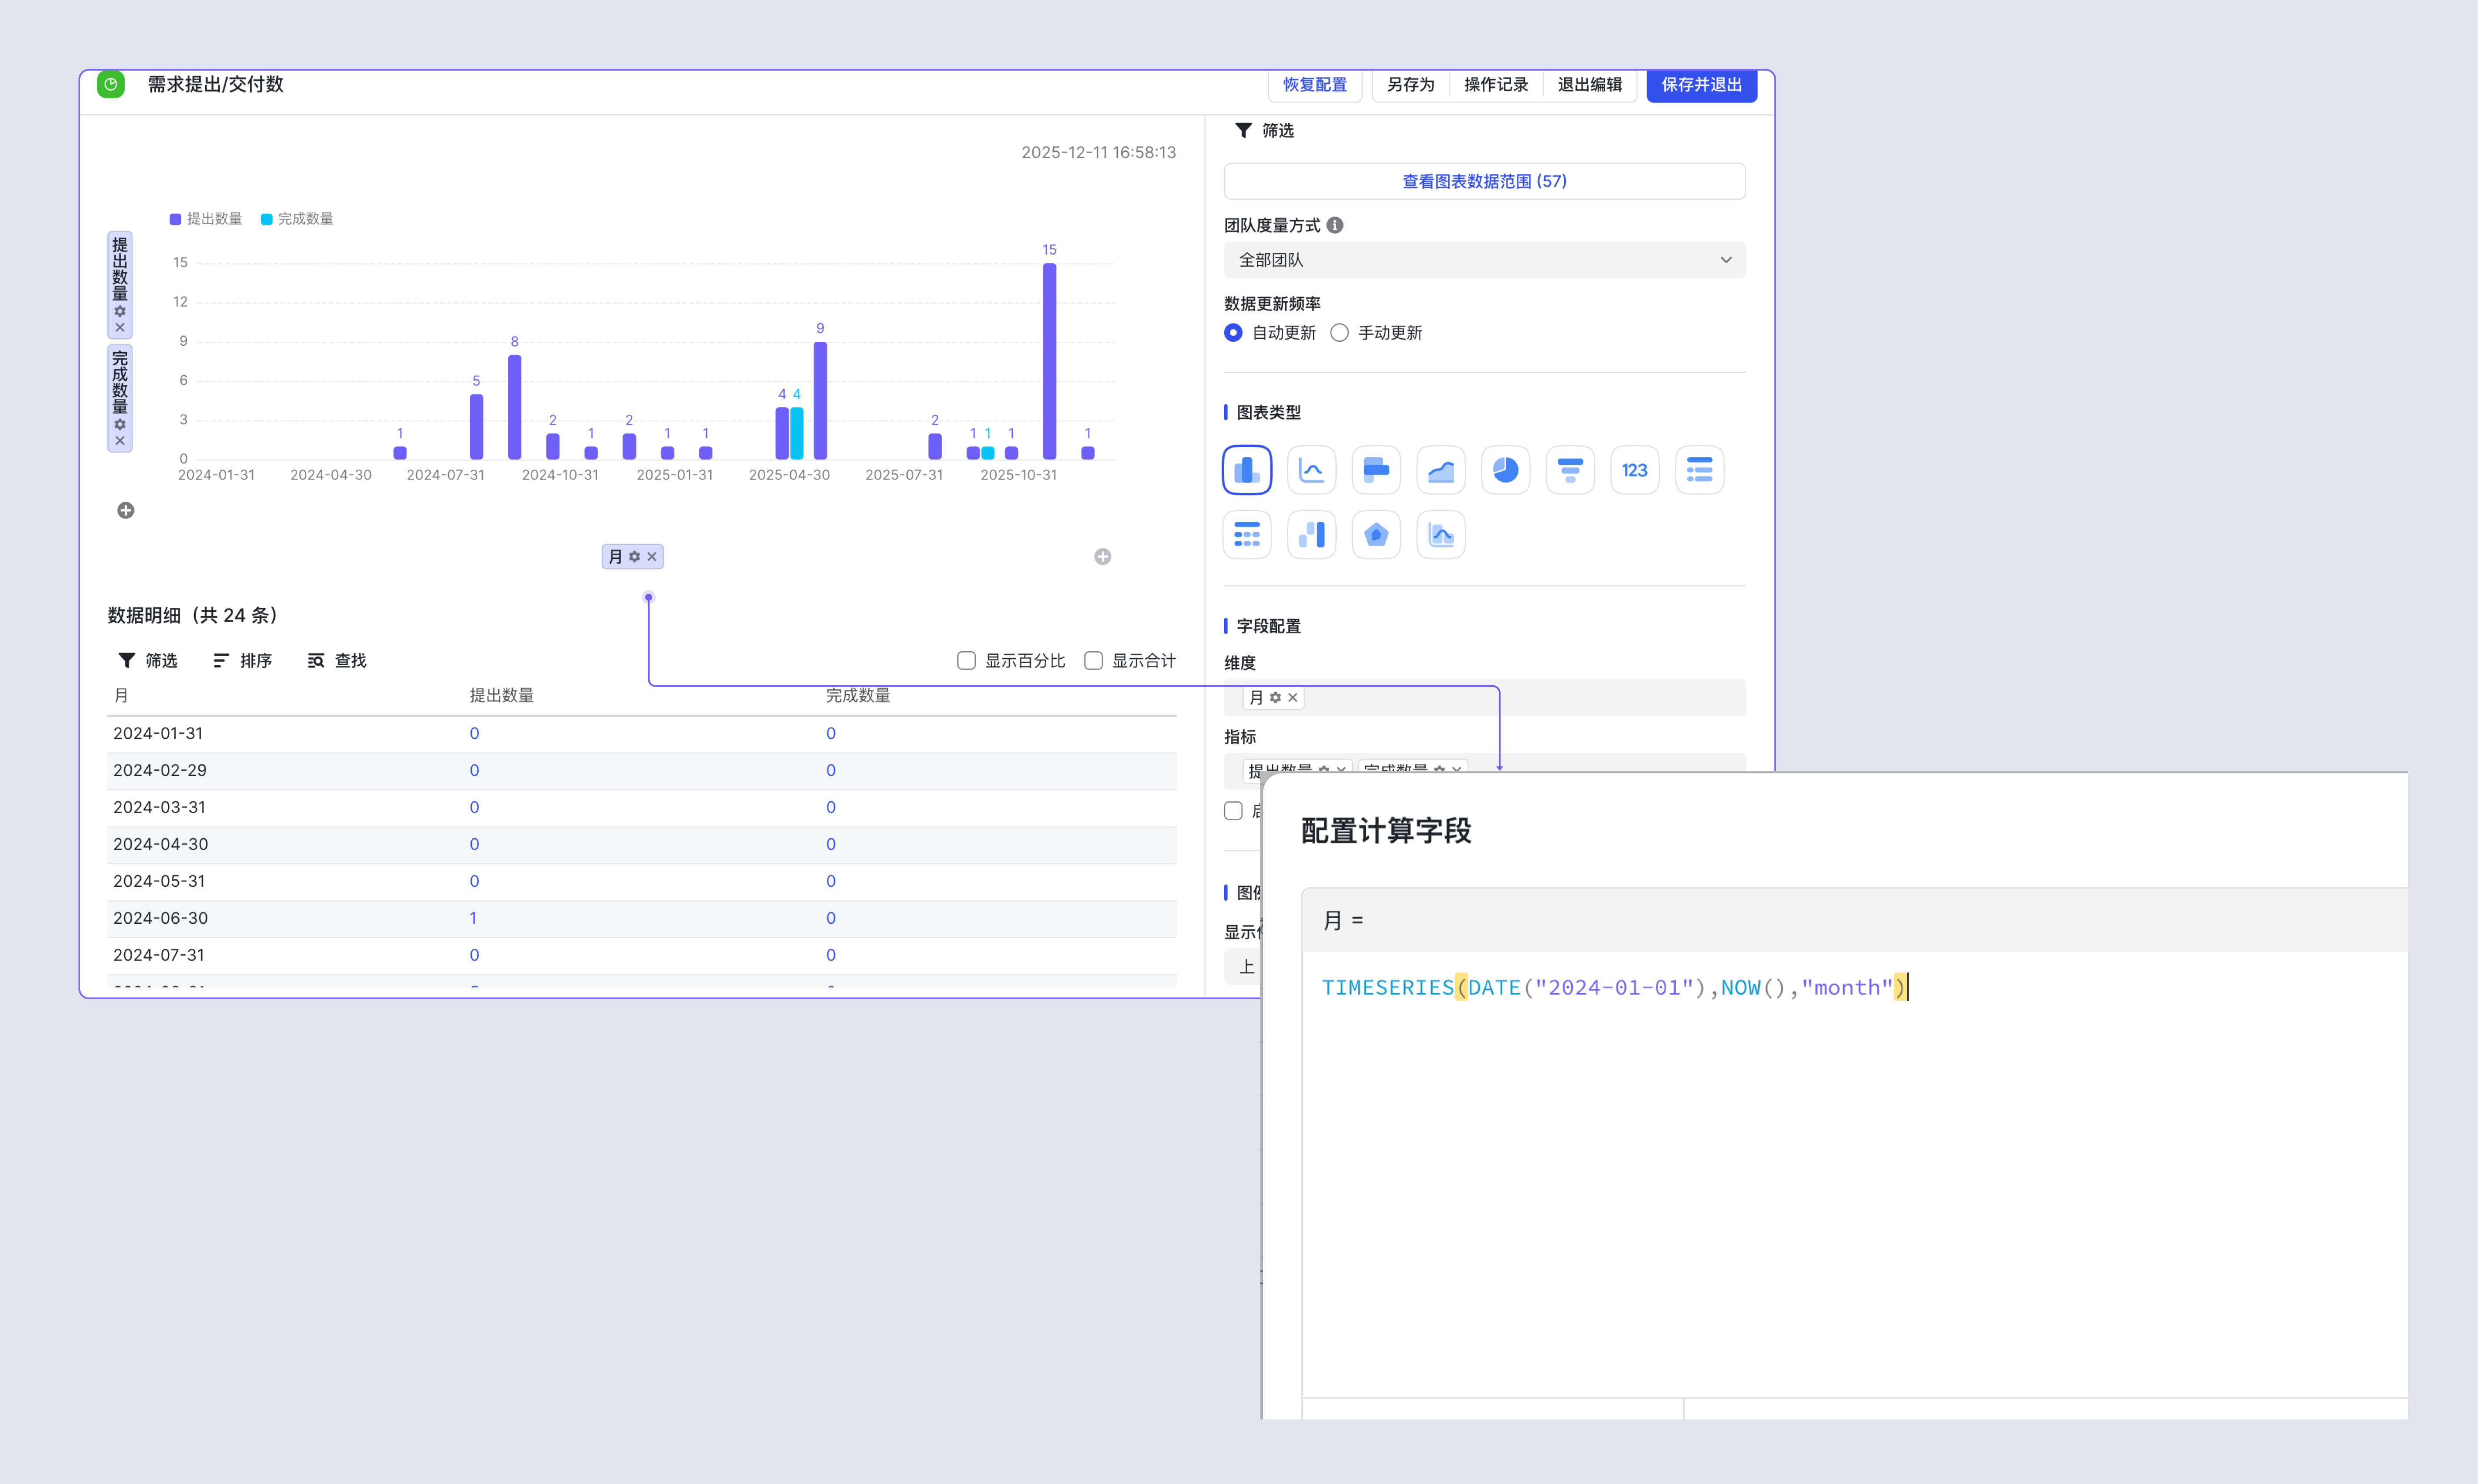
Task: Click the 配置计算字段 dialog title
Action: 1386,831
